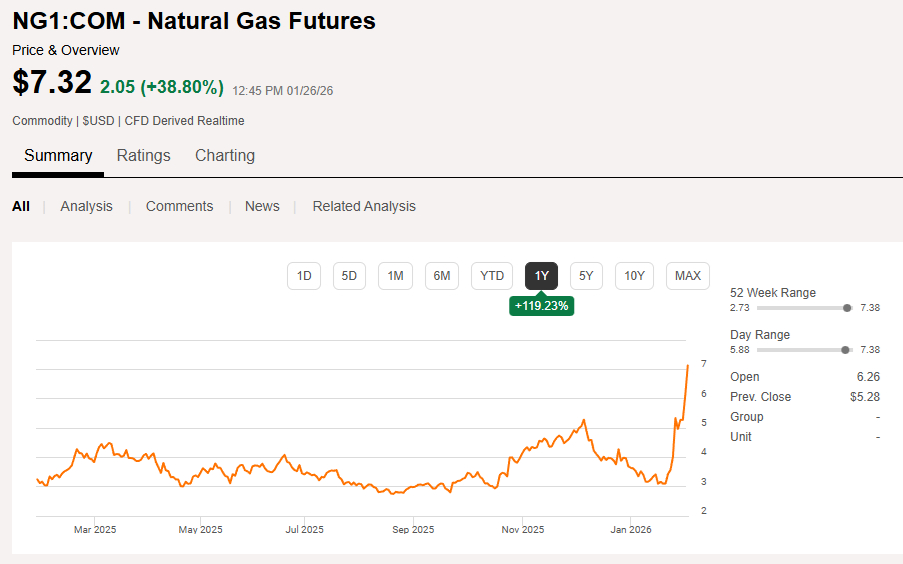The width and height of the screenshot is (903, 564).
Task: Click the Day Range slider marker
Action: [x=846, y=350]
